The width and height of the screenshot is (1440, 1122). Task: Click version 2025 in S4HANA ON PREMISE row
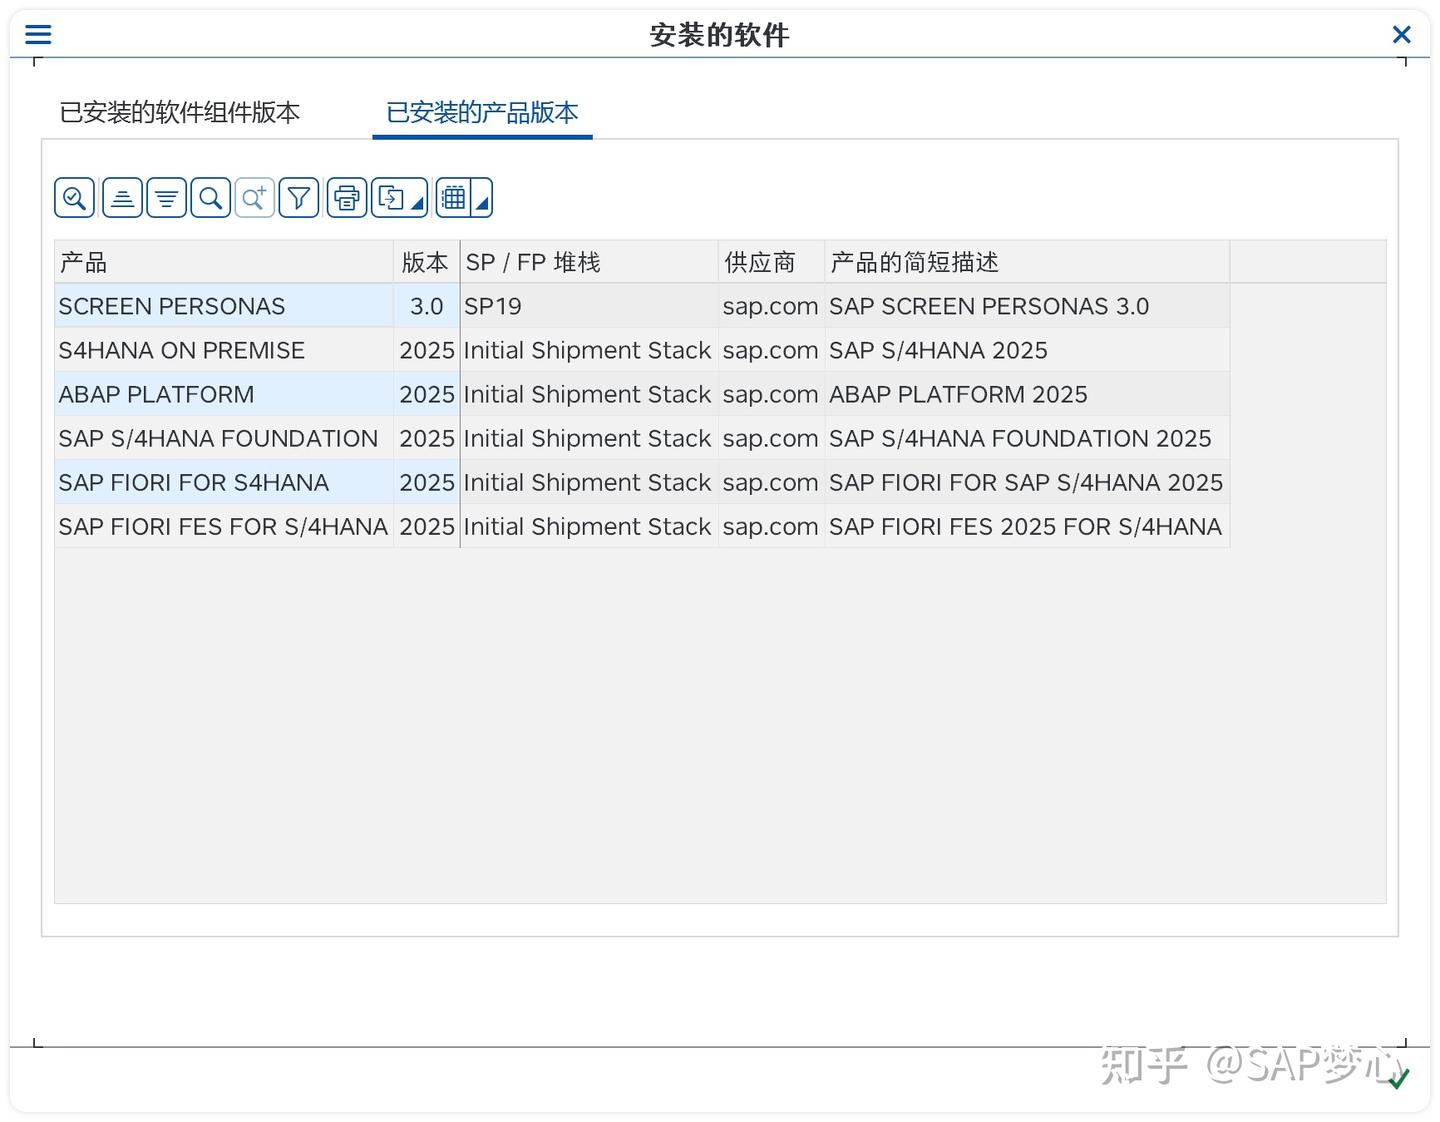[x=426, y=350]
